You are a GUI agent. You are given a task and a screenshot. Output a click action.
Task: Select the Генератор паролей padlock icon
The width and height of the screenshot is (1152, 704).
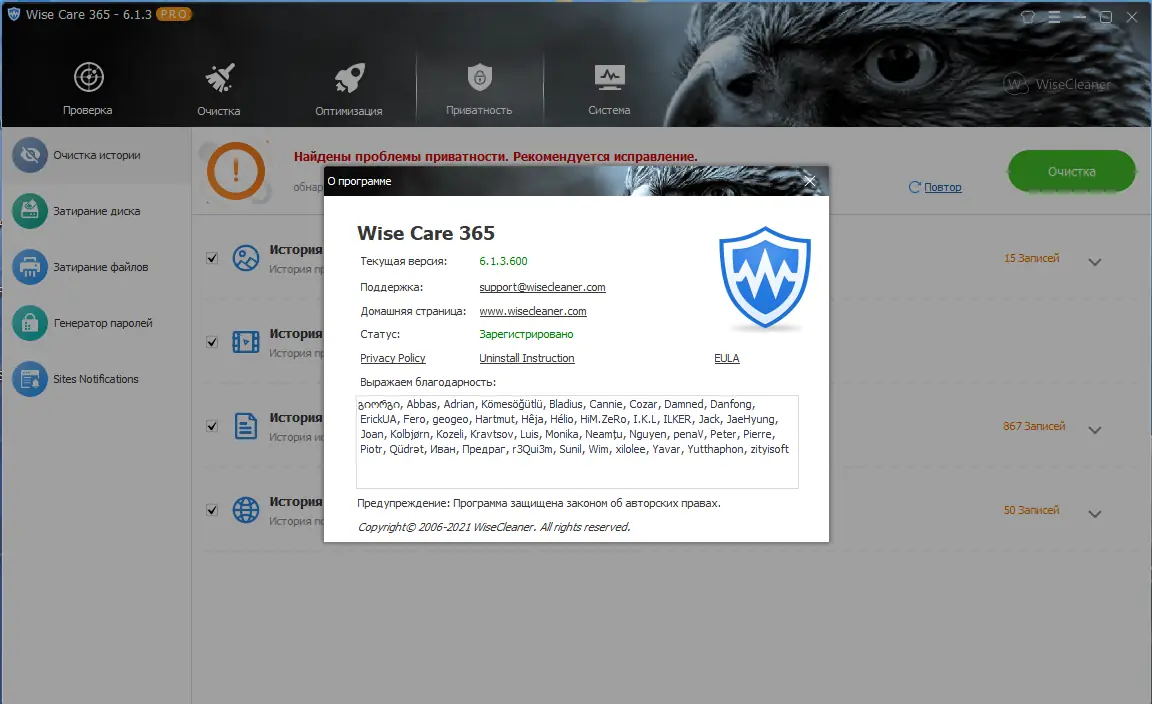pyautogui.click(x=30, y=323)
